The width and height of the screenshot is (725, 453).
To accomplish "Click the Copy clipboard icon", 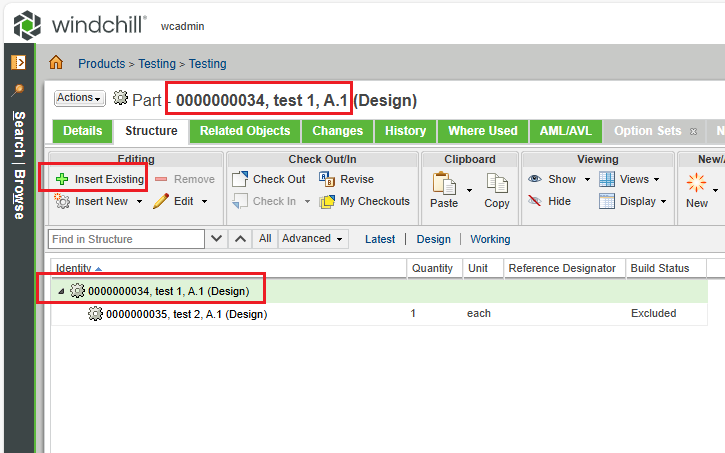I will [497, 184].
